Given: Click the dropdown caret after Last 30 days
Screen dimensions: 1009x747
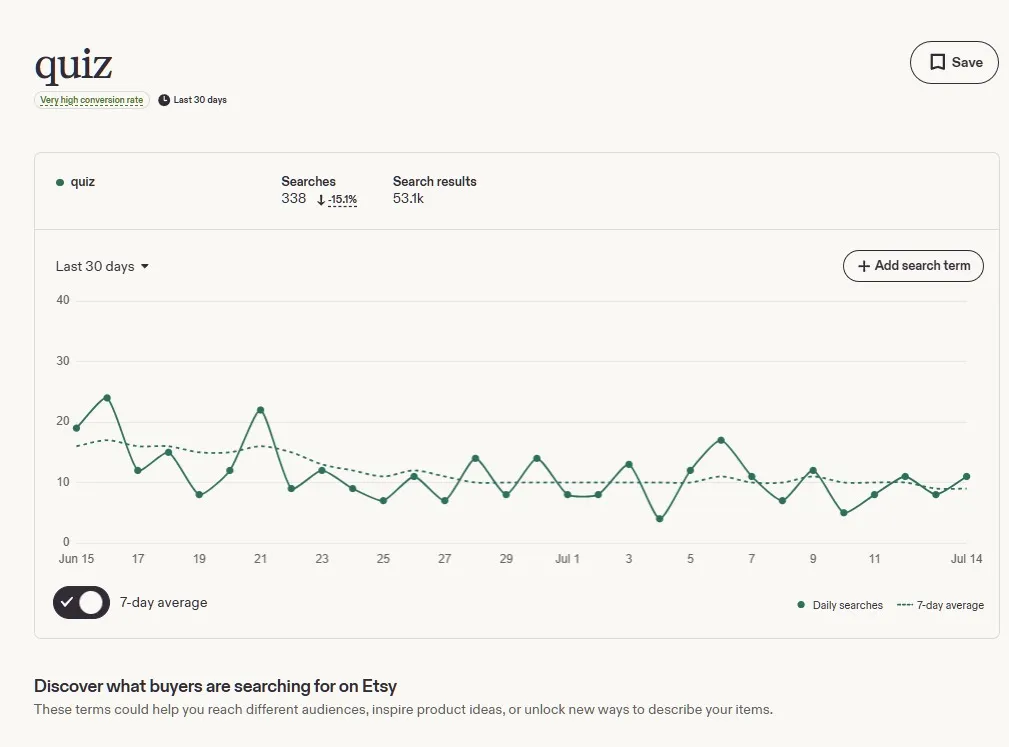Looking at the screenshot, I should tap(145, 266).
